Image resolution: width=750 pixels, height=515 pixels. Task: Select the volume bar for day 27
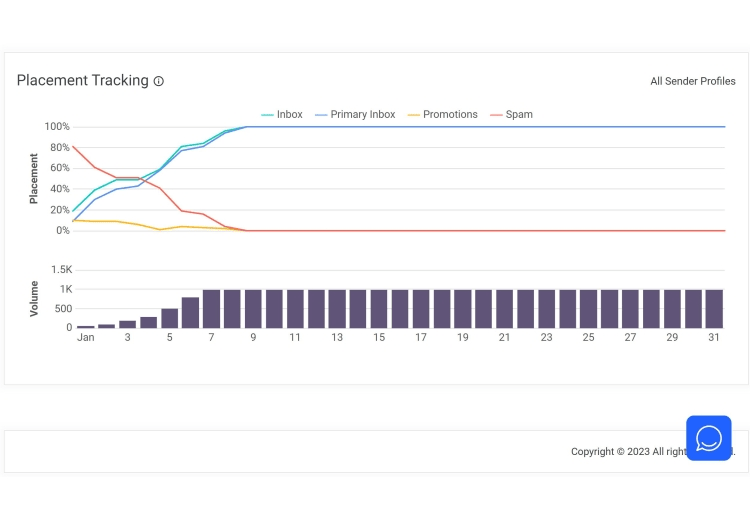click(x=630, y=309)
